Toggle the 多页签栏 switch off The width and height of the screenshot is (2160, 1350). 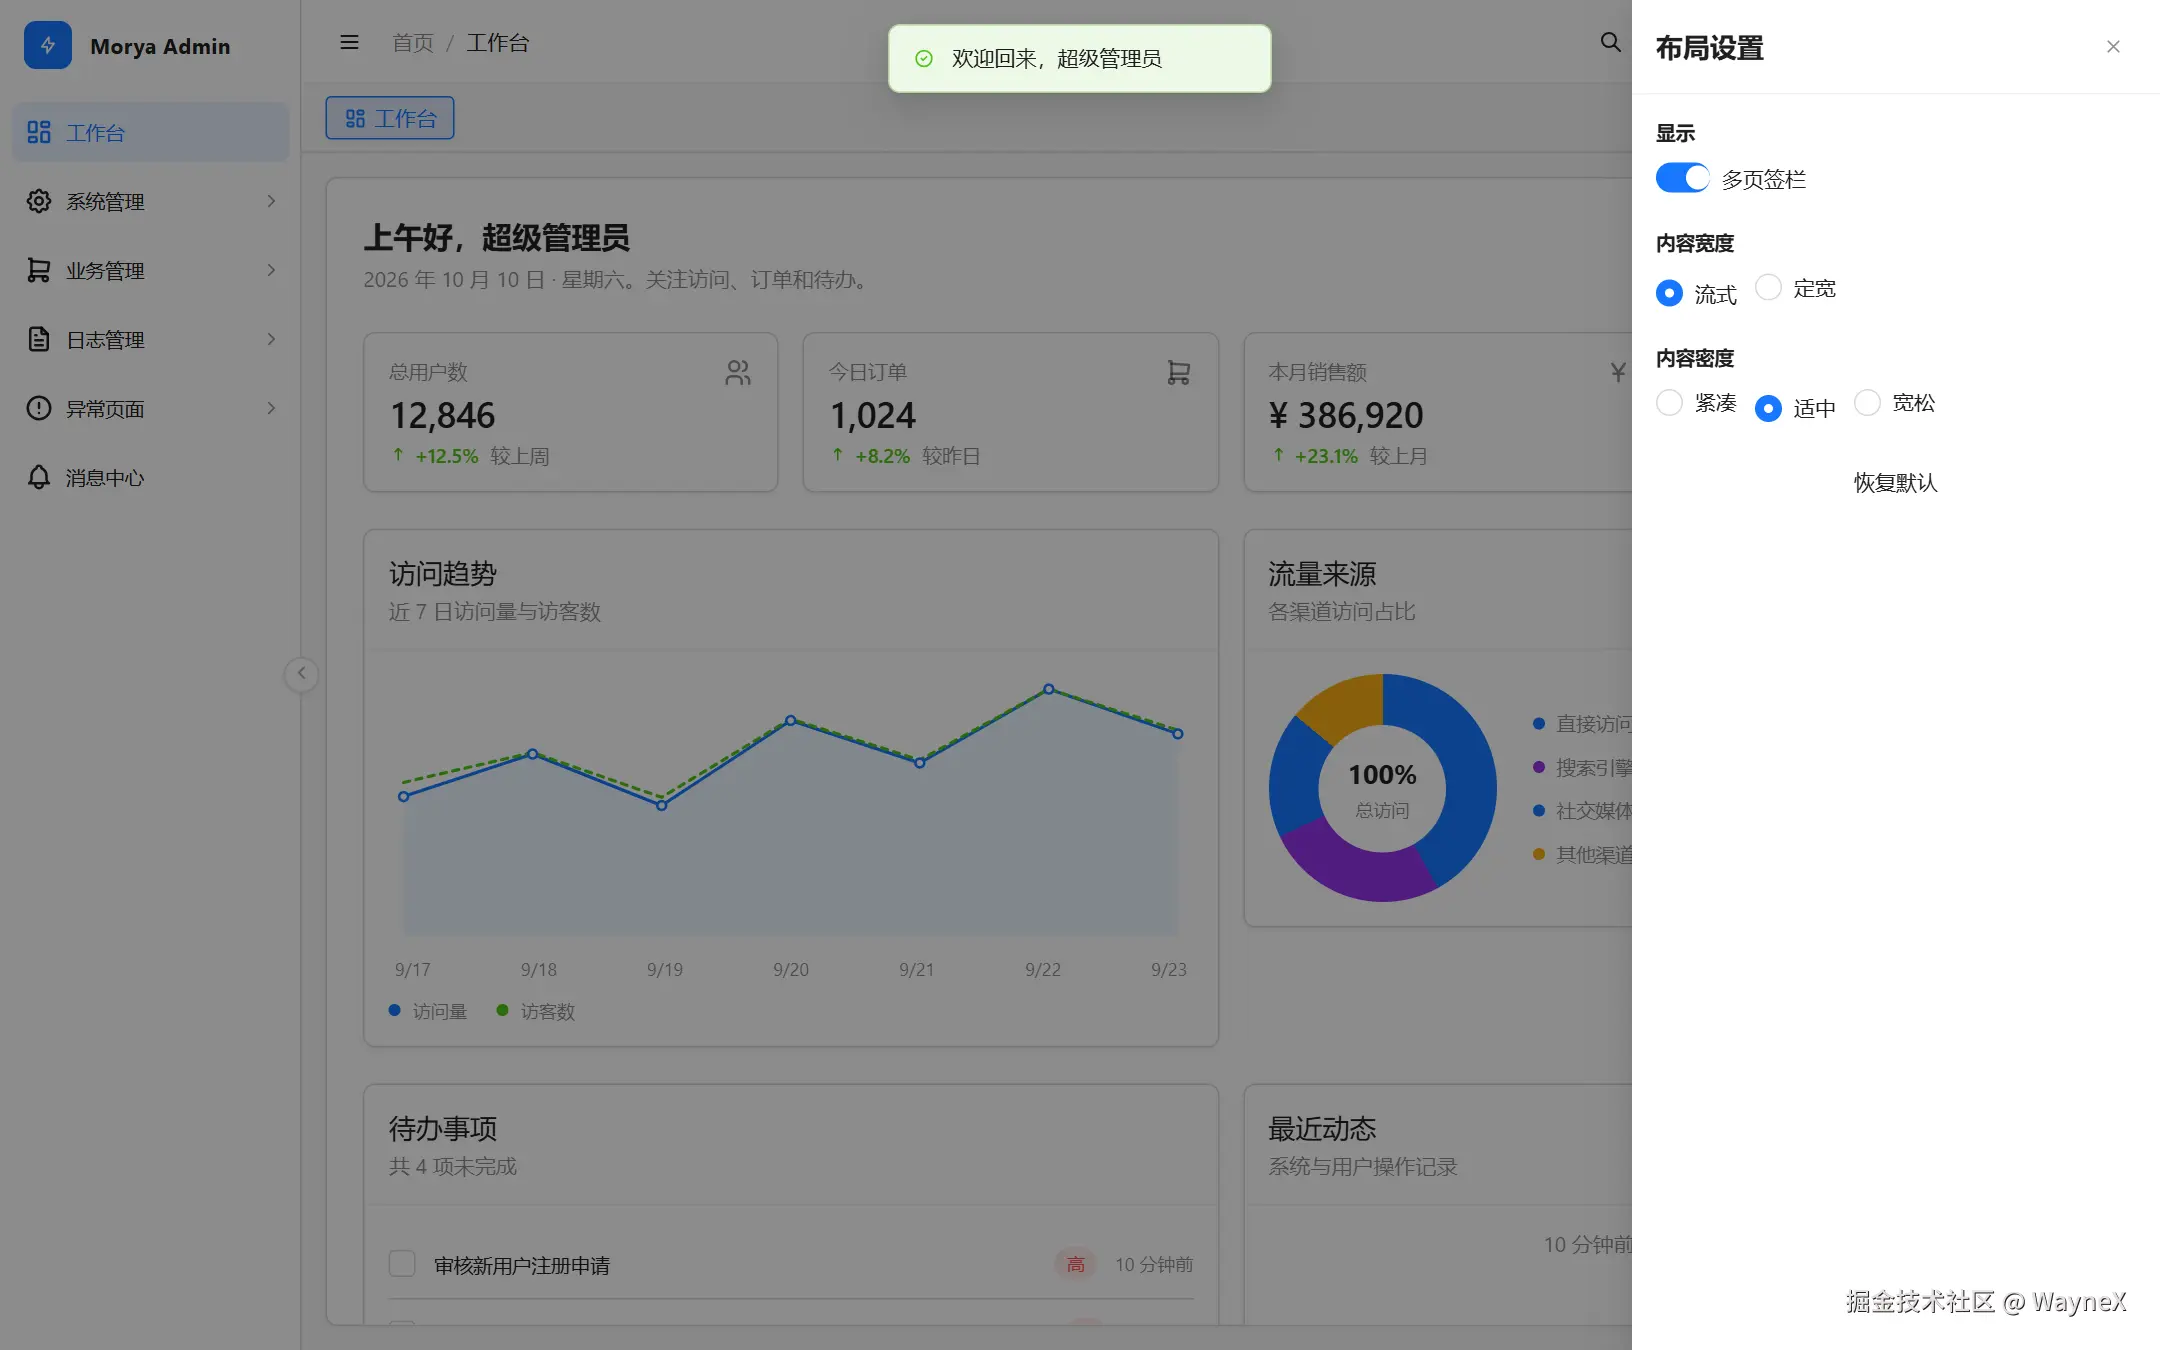pyautogui.click(x=1682, y=178)
